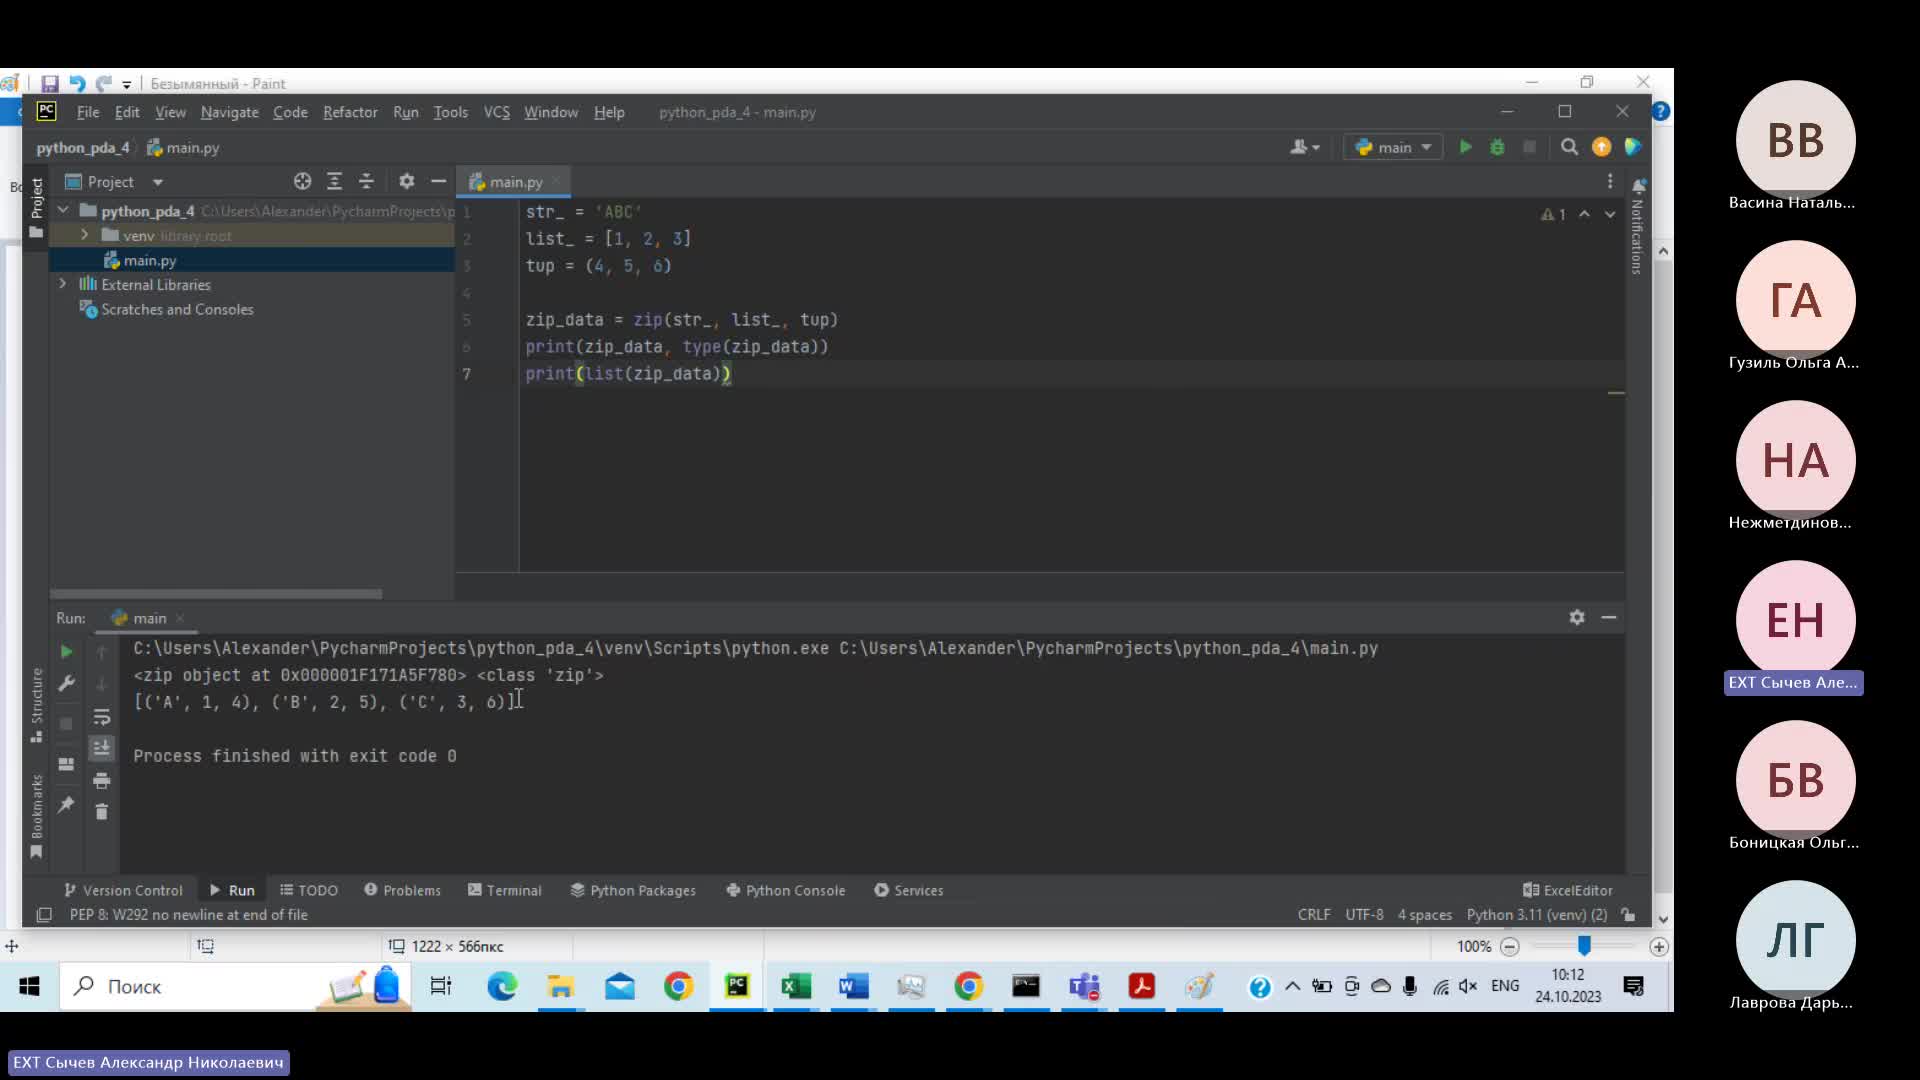Expand all icon in Project panel header

334,181
